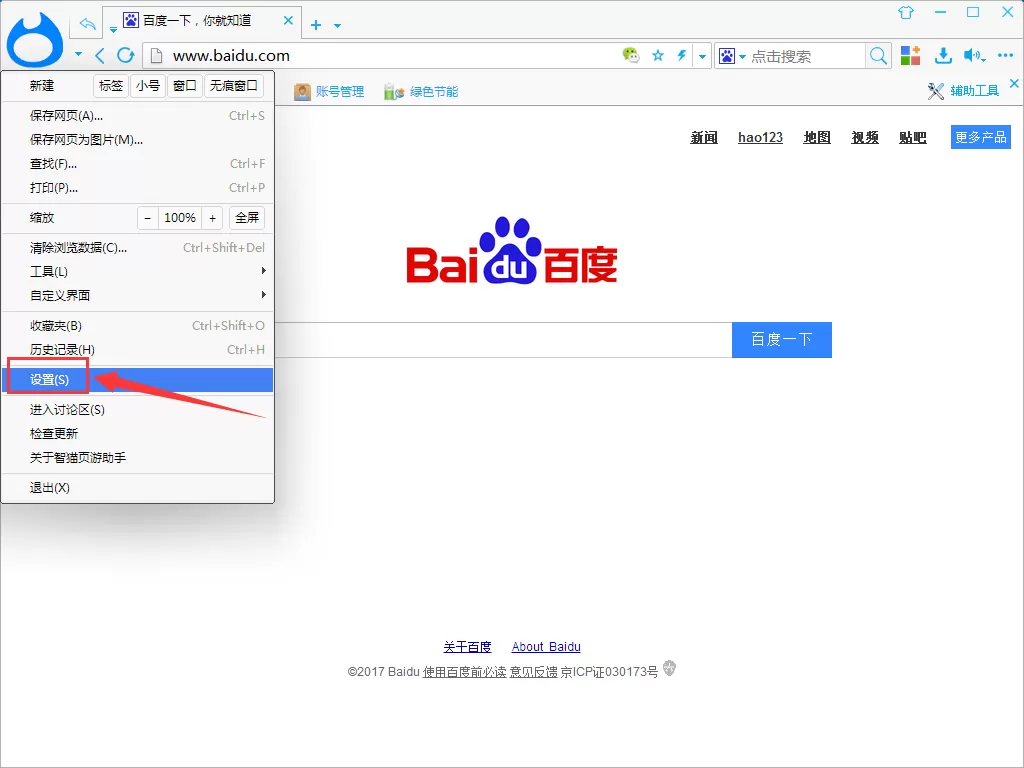
Task: Click the page document icon before URL
Action: [157, 56]
